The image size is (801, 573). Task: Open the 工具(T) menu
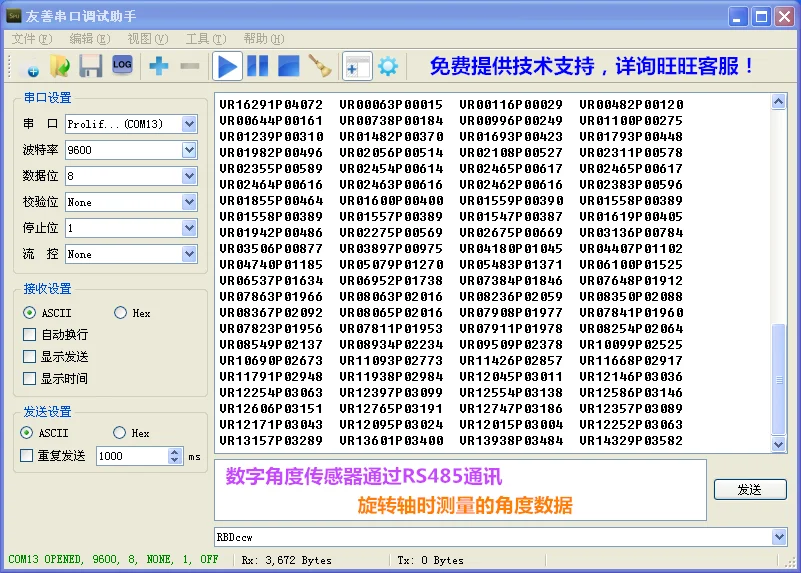205,39
